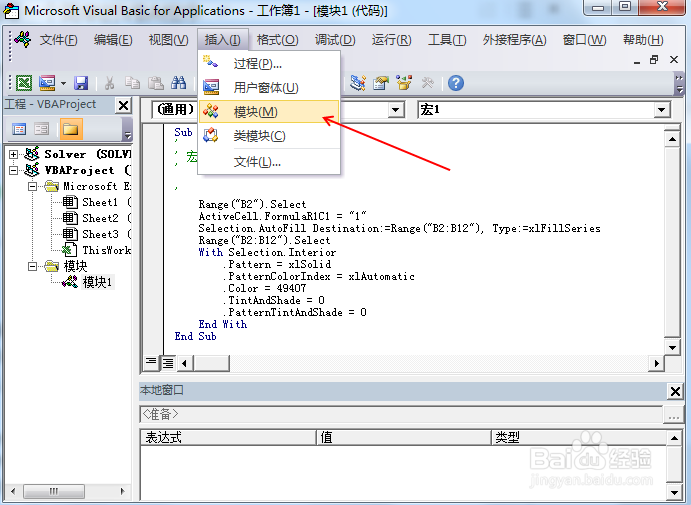
Task: Open 帮助(H) menu
Action: coord(643,40)
